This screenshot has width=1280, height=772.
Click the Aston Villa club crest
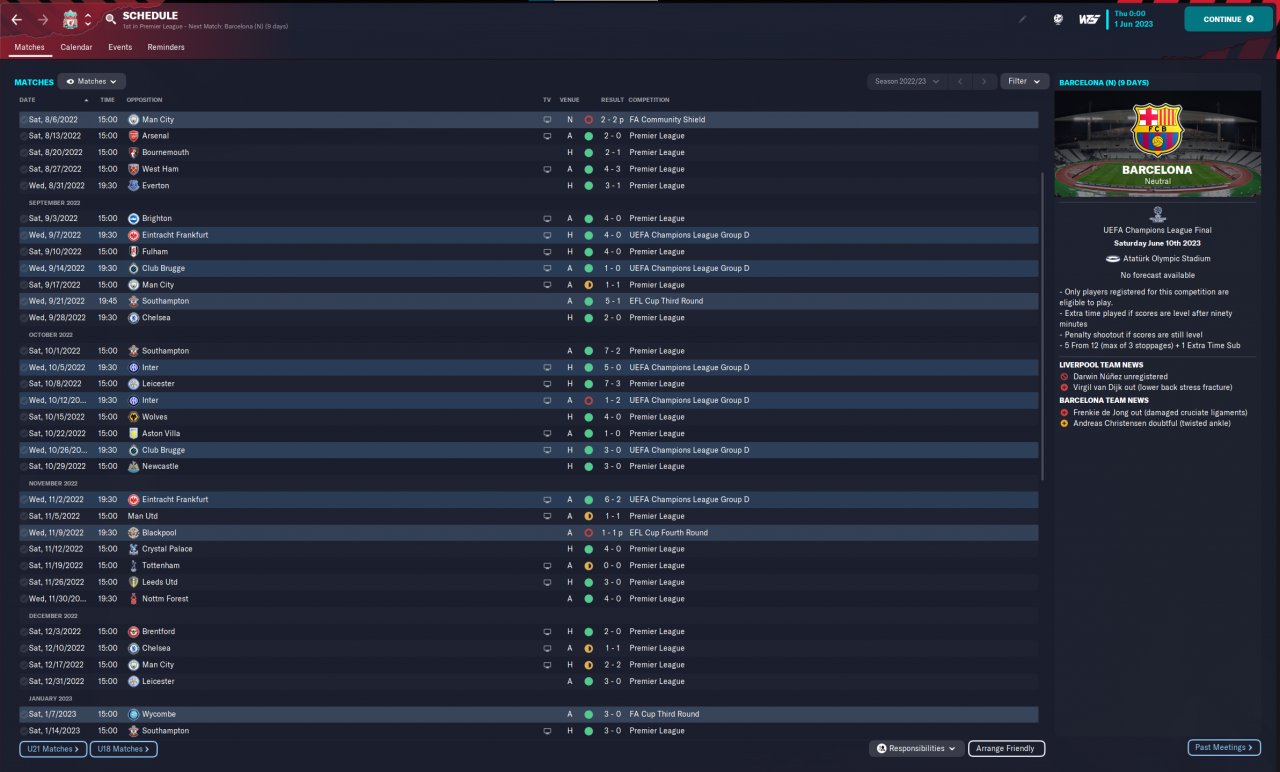coord(133,433)
